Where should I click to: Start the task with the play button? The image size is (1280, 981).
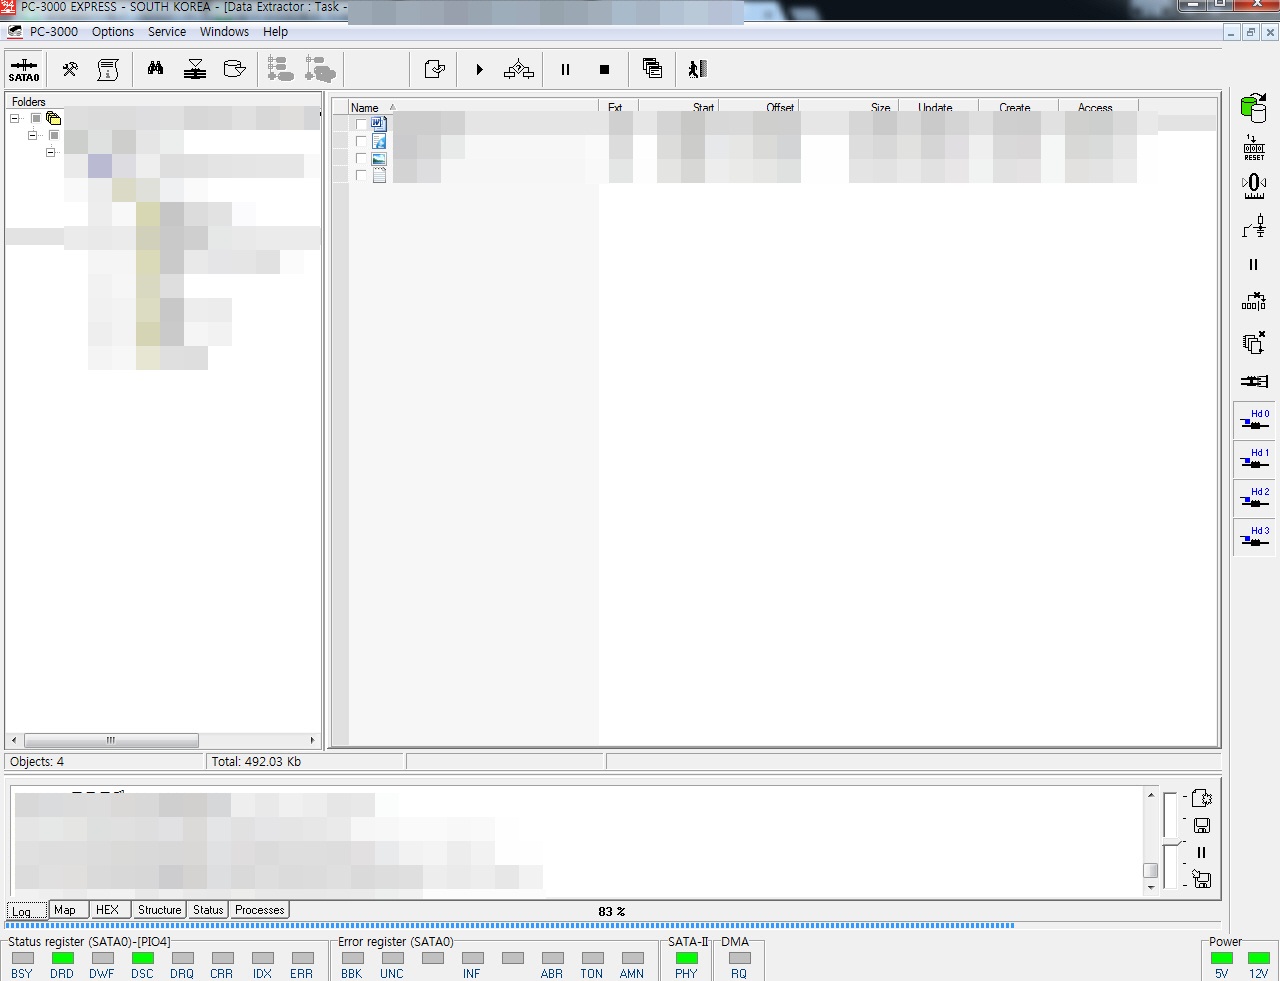pyautogui.click(x=480, y=70)
